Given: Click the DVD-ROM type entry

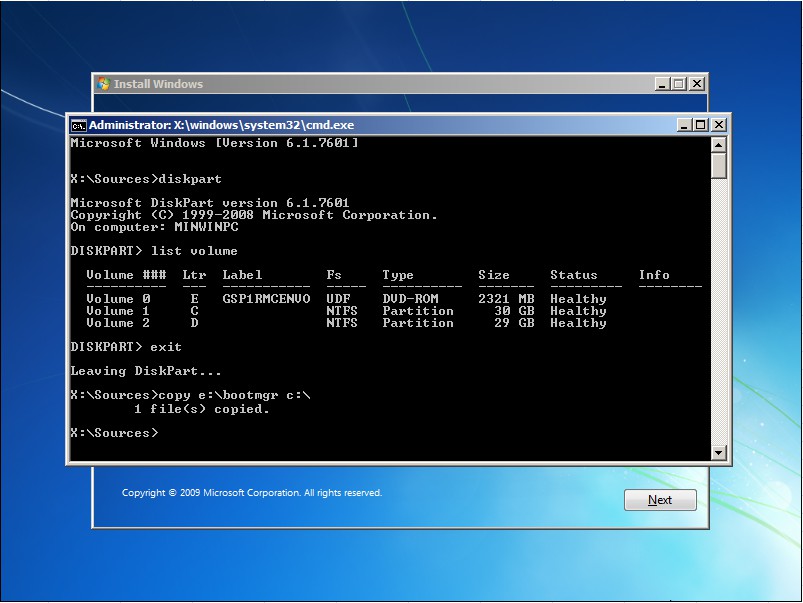Looking at the screenshot, I should pyautogui.click(x=410, y=299).
